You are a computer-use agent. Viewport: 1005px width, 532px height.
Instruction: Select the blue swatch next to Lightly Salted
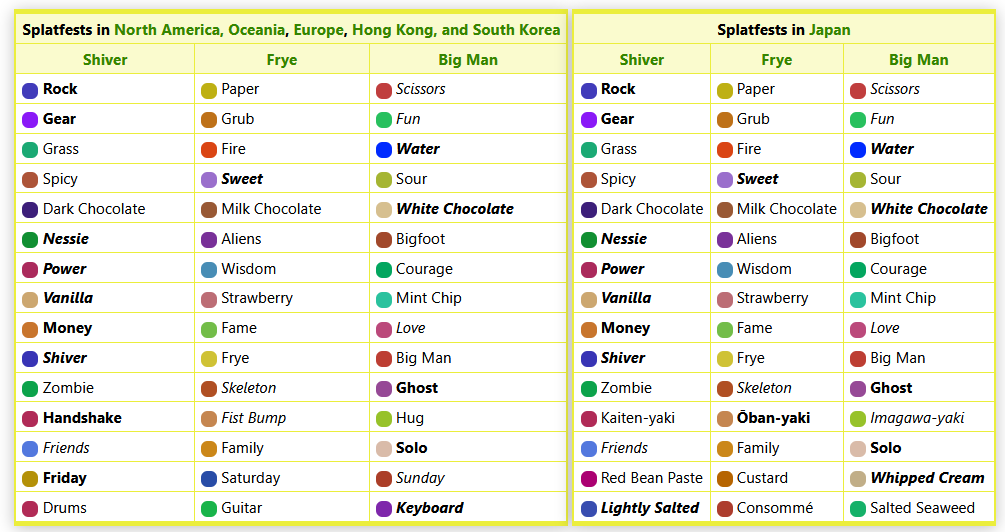(588, 509)
